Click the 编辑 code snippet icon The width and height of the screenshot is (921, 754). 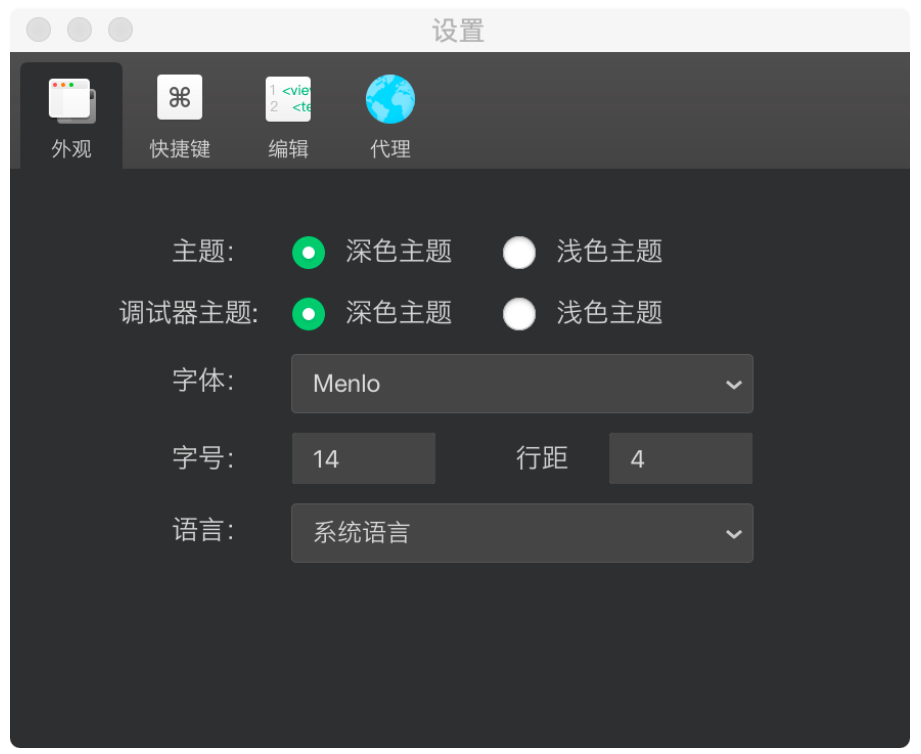(x=288, y=97)
